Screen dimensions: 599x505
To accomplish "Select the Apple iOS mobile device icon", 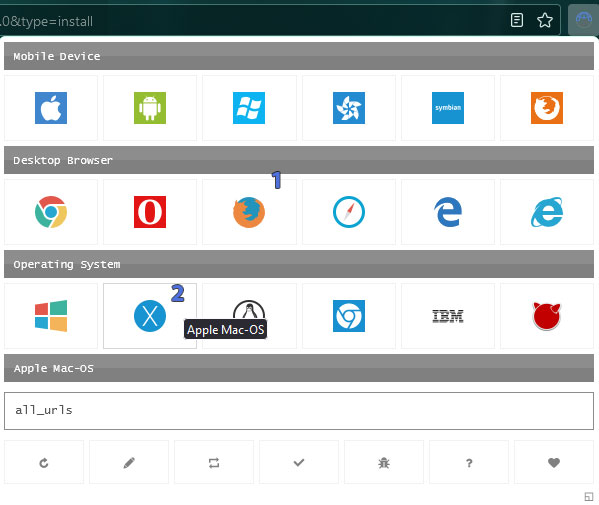I will 51,108.
